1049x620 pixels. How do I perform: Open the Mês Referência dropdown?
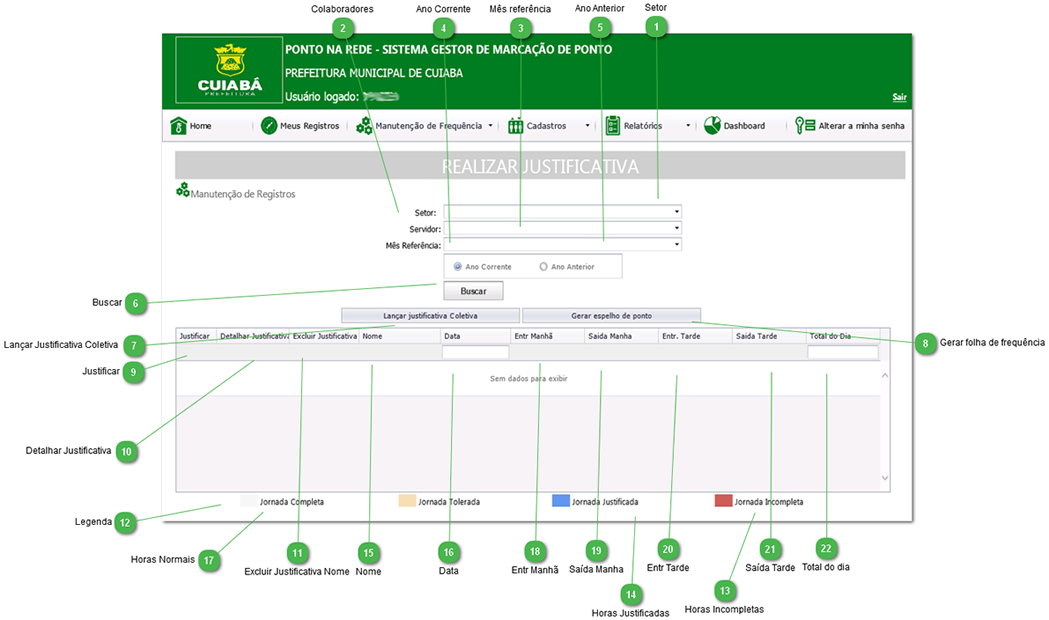(677, 245)
